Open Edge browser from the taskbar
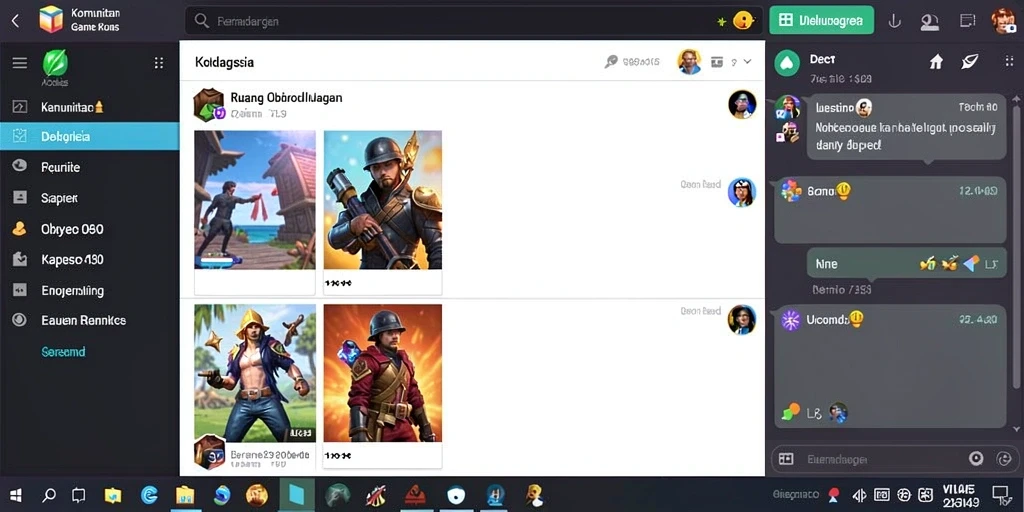Viewport: 1024px width, 512px height. click(x=149, y=495)
